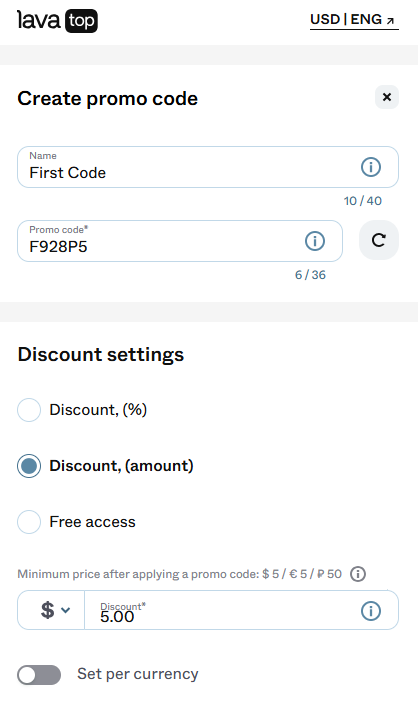
Task: Click info icon beside minimum price note
Action: [358, 574]
